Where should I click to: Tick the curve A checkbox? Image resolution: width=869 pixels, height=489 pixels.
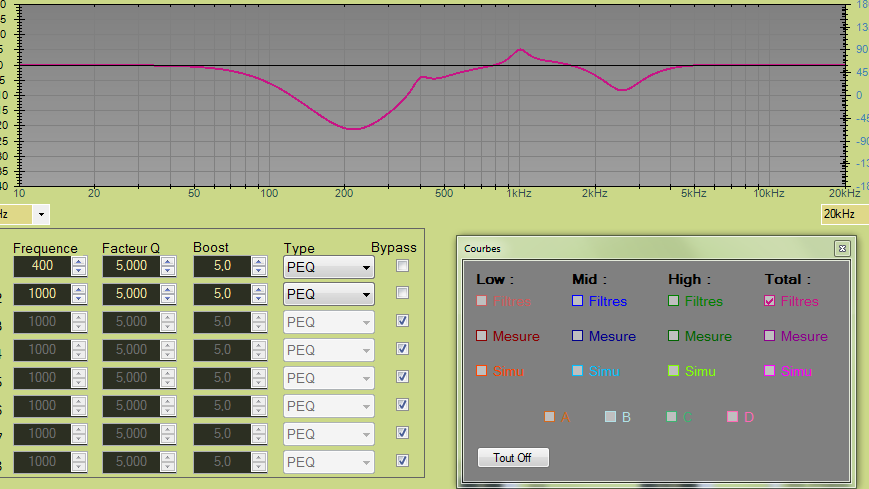[549, 416]
